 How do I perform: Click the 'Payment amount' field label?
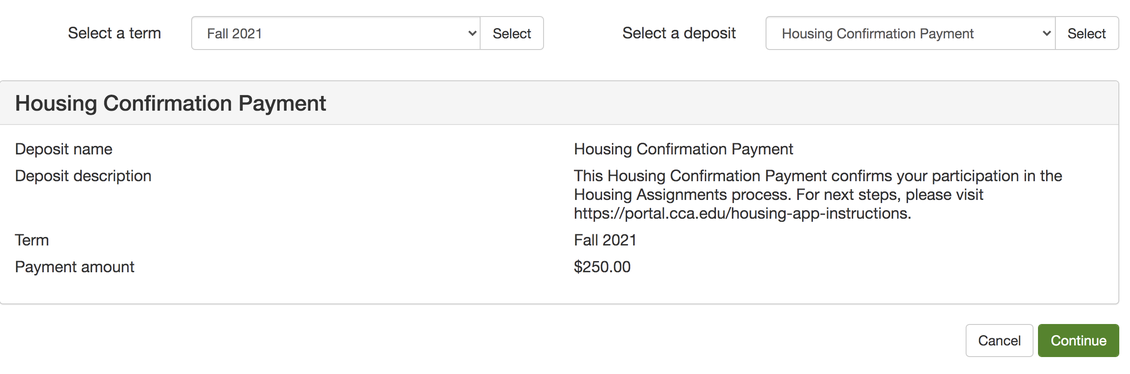coord(75,267)
